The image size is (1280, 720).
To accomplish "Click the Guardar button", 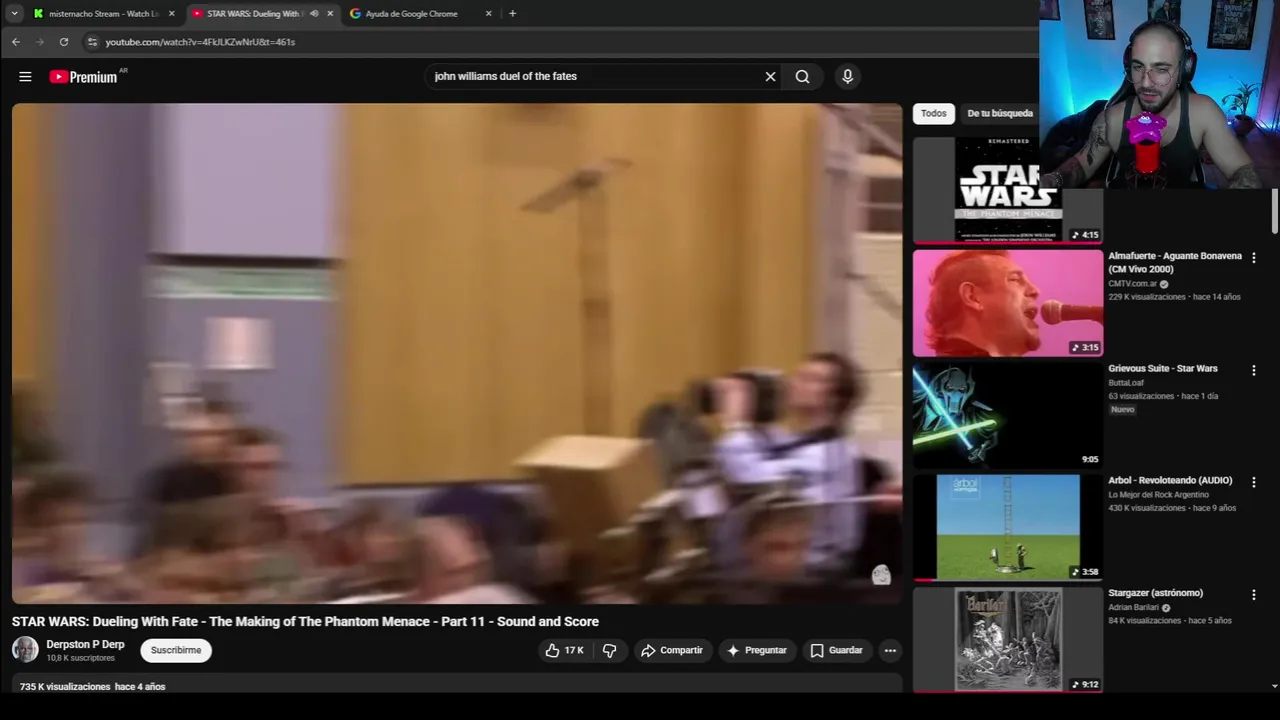I will [836, 650].
